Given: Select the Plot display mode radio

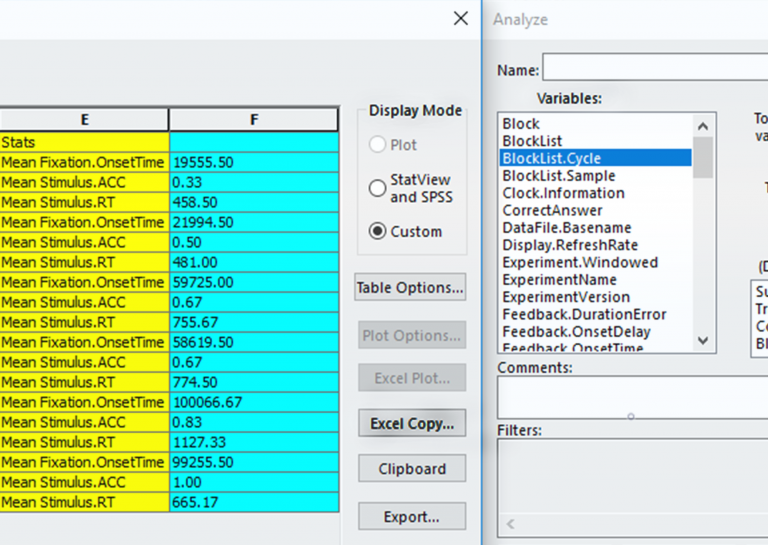Looking at the screenshot, I should (x=377, y=145).
